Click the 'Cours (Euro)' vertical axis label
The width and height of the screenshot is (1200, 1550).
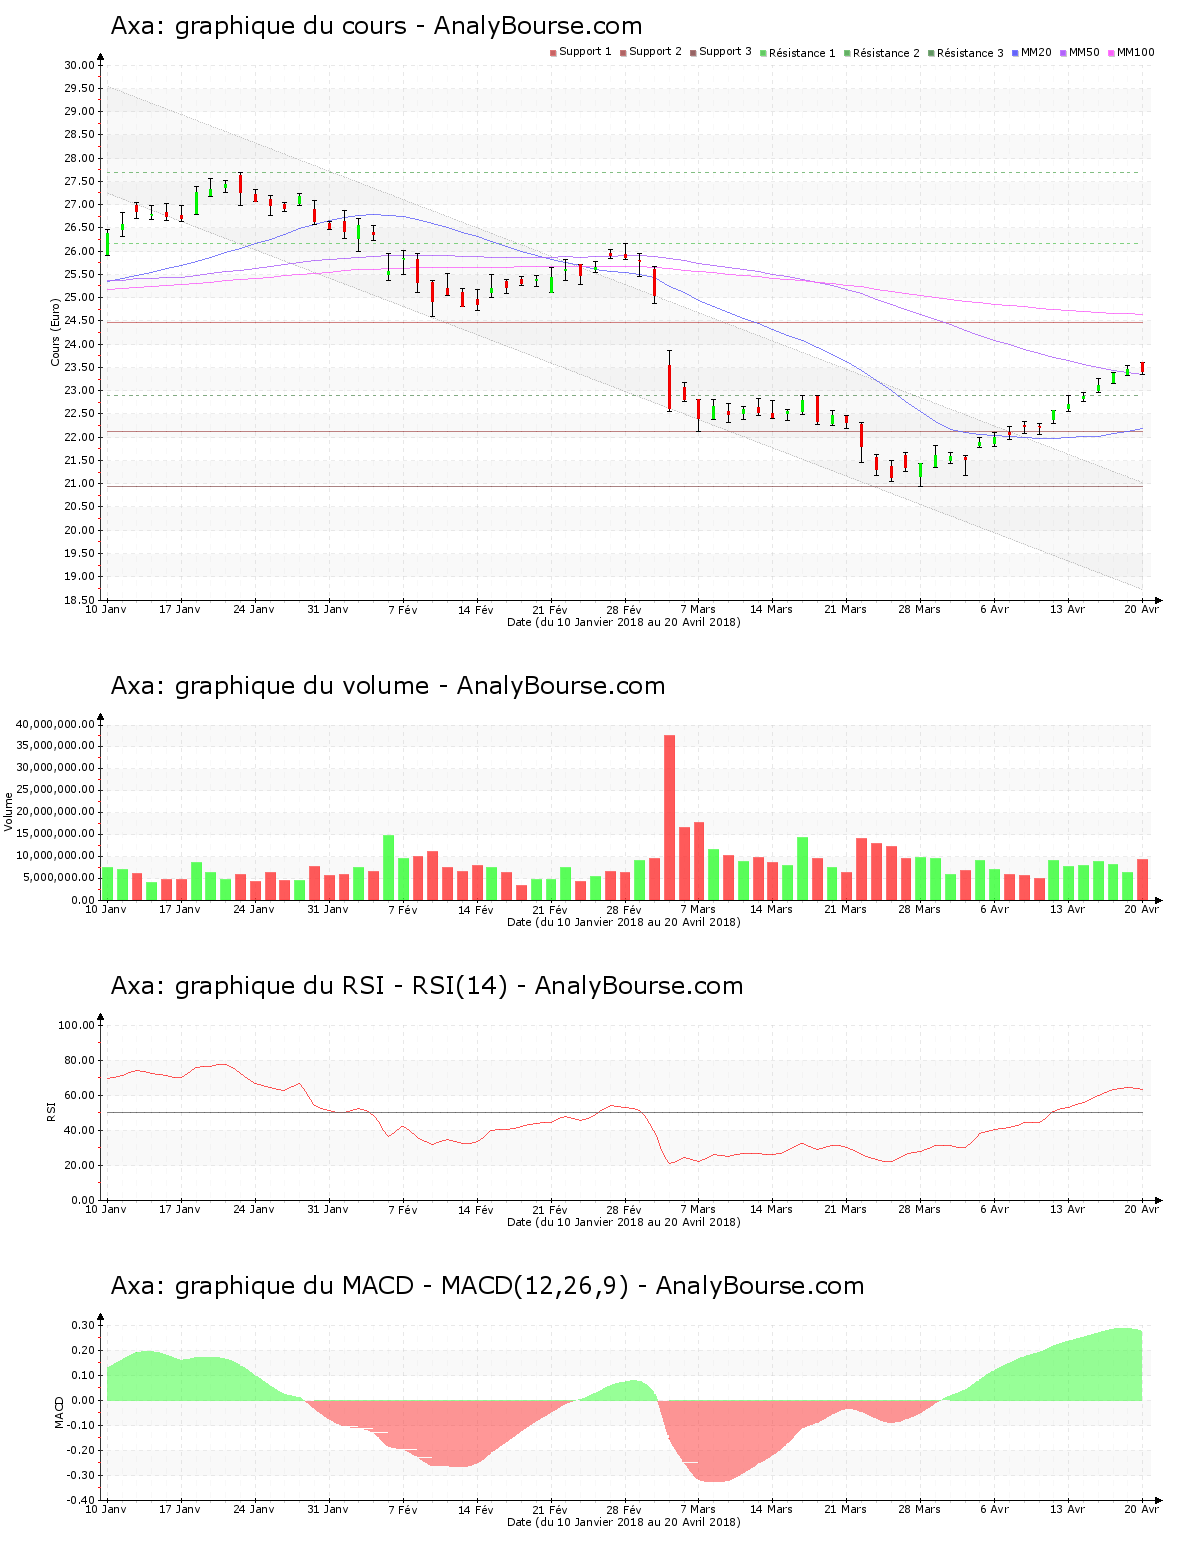click(56, 333)
